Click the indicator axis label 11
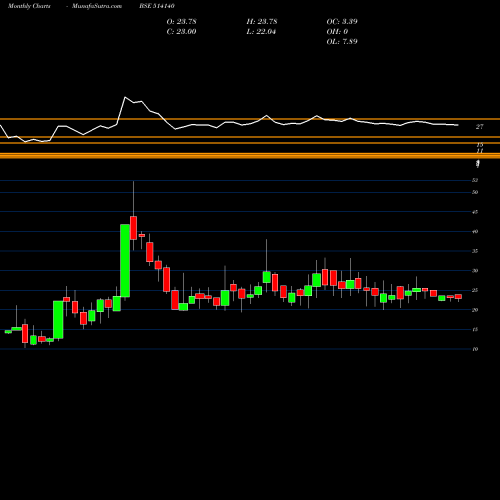This screenshot has width=500, height=500. tap(479, 151)
